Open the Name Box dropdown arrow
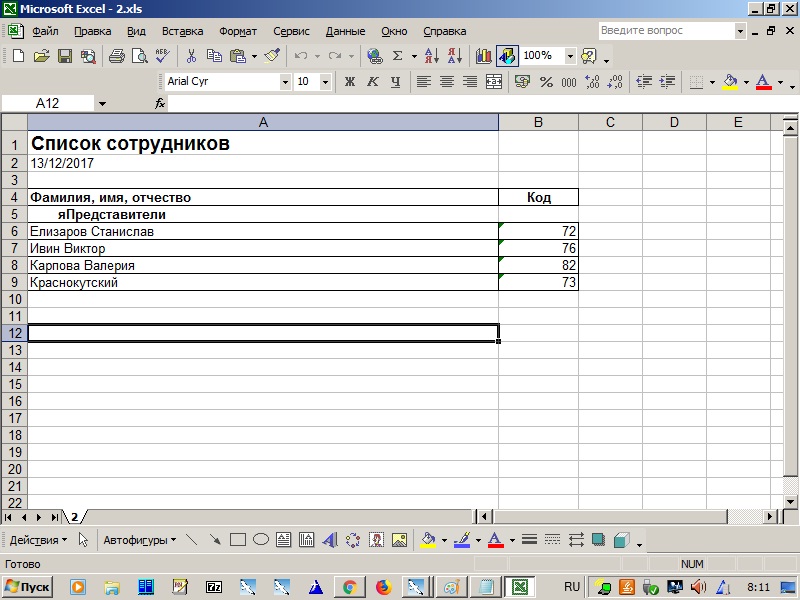The image size is (800, 600). (102, 103)
